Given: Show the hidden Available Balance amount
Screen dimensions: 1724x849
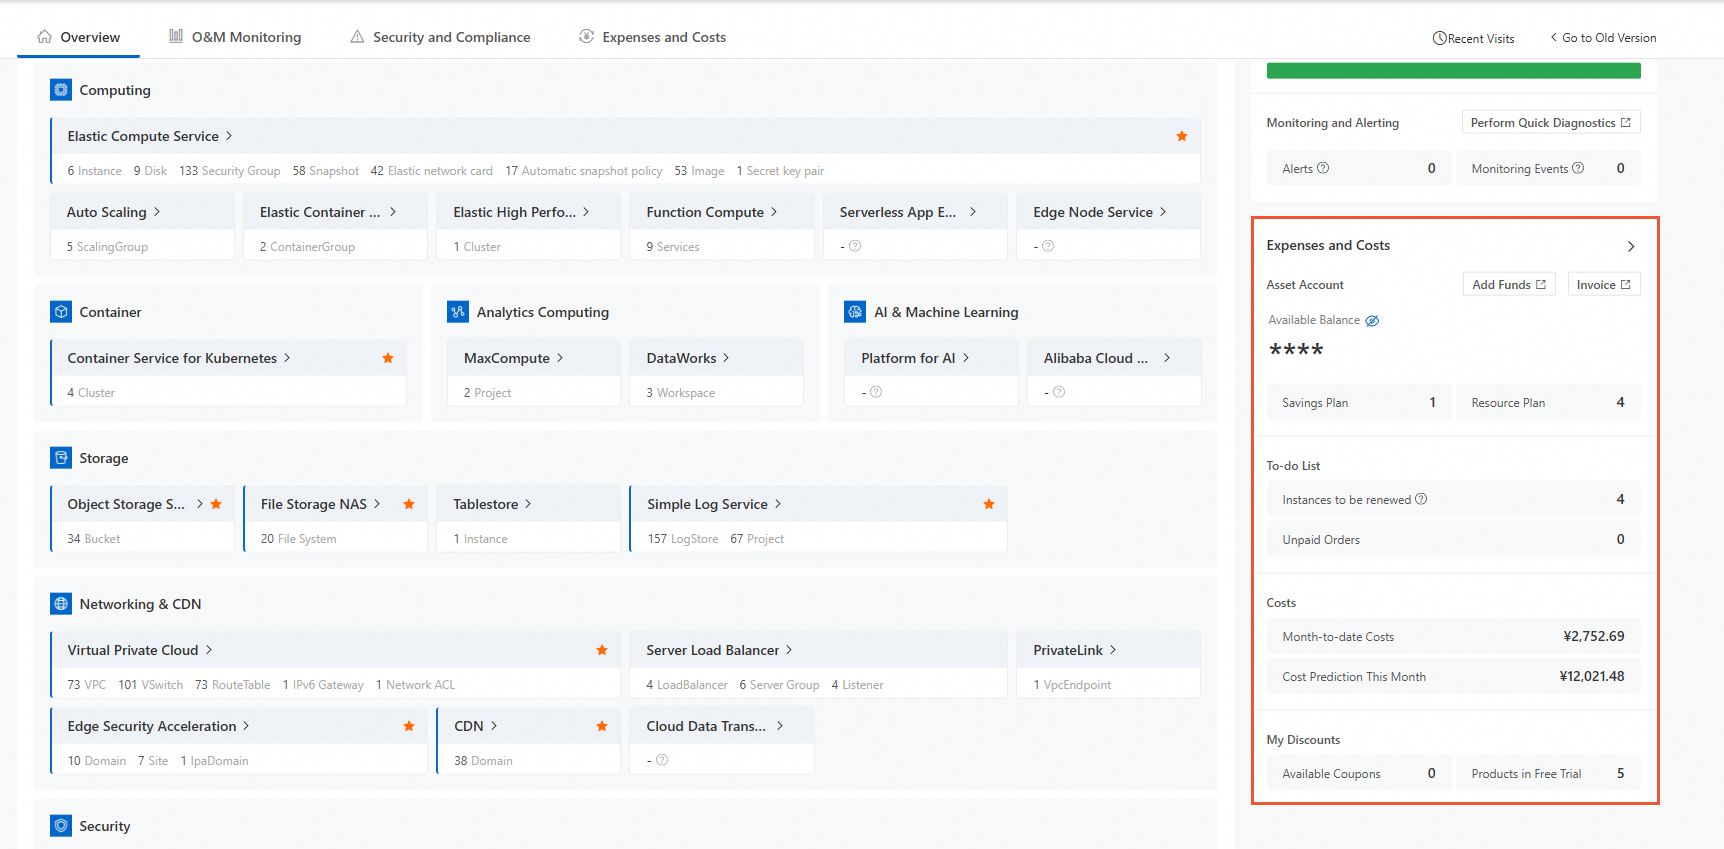Looking at the screenshot, I should pos(1372,321).
